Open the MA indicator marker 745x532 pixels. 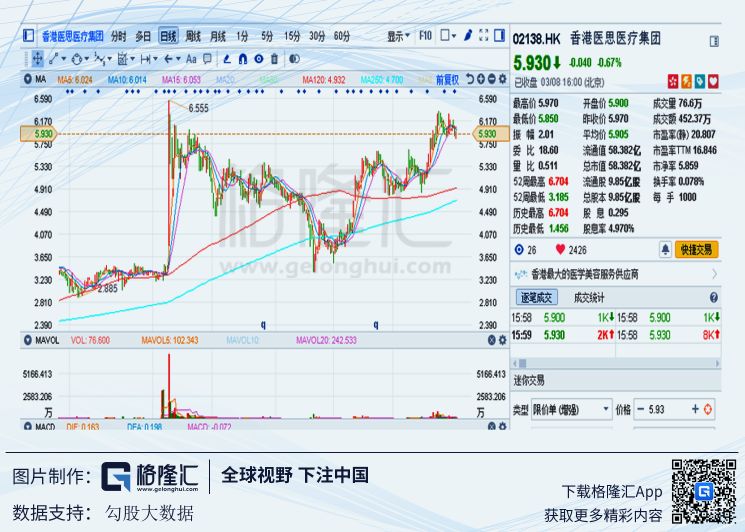point(28,79)
